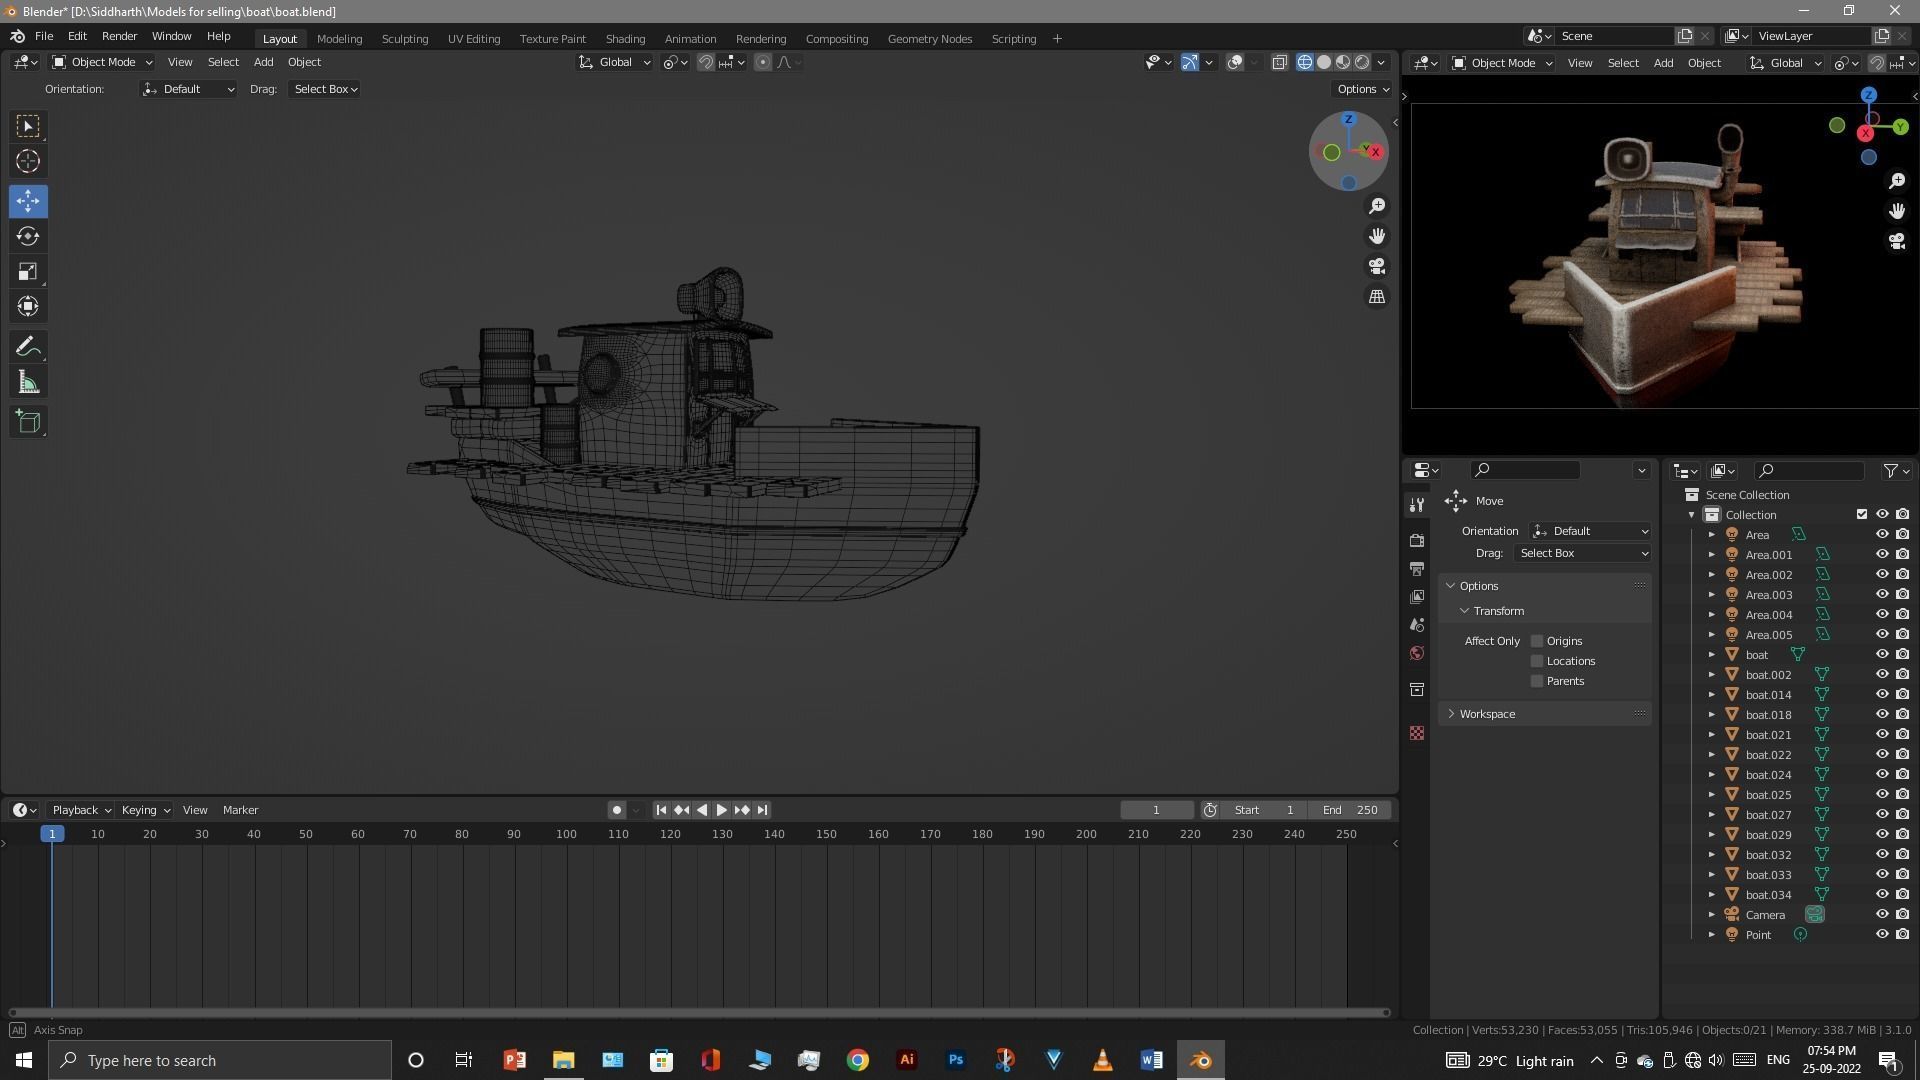Open the Drag Select Box dropdown in header
The width and height of the screenshot is (1920, 1080).
coord(325,89)
